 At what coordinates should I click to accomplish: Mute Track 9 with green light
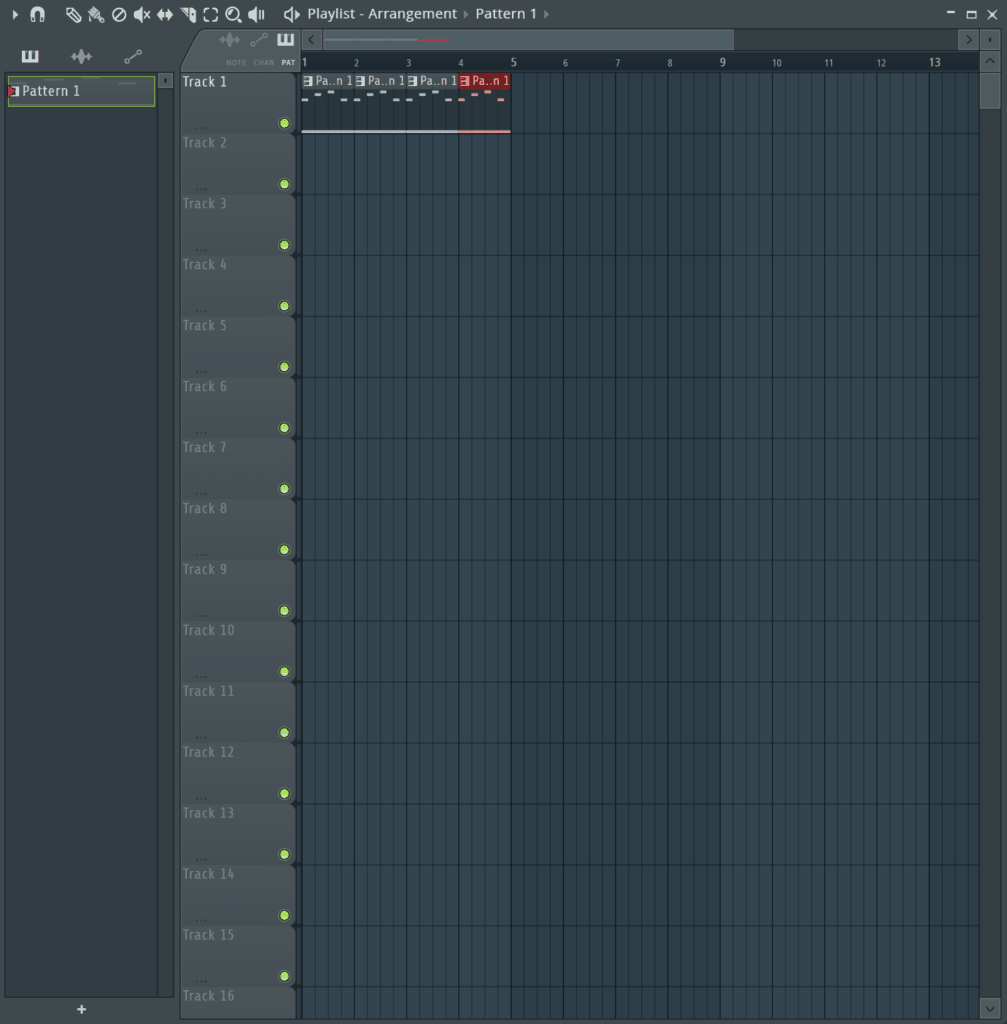(284, 611)
